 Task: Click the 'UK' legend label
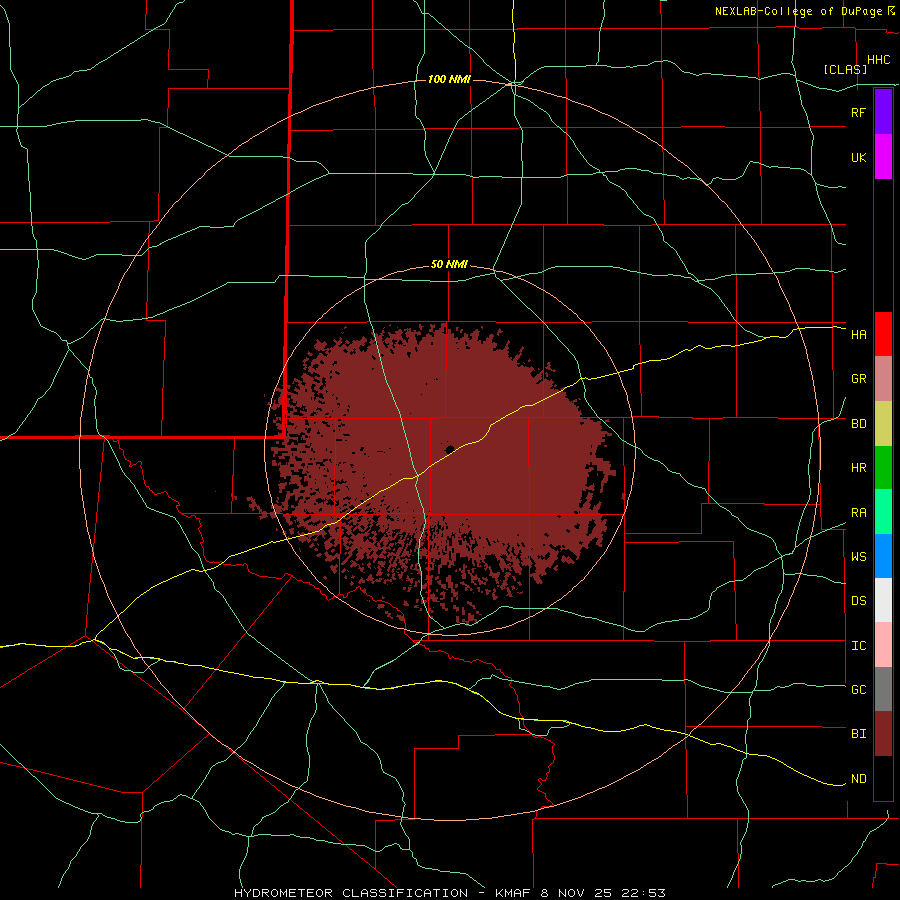click(x=859, y=157)
